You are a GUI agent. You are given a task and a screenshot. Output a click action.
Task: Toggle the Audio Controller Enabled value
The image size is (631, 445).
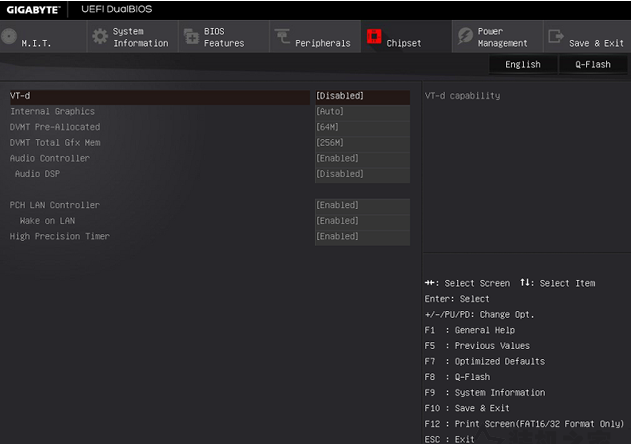pyautogui.click(x=361, y=158)
